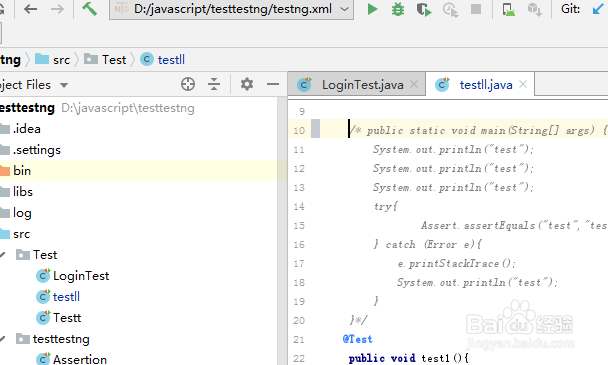Select Test package in the breadcrumb bar
Viewport: 608px width, 365px height.
click(105, 60)
